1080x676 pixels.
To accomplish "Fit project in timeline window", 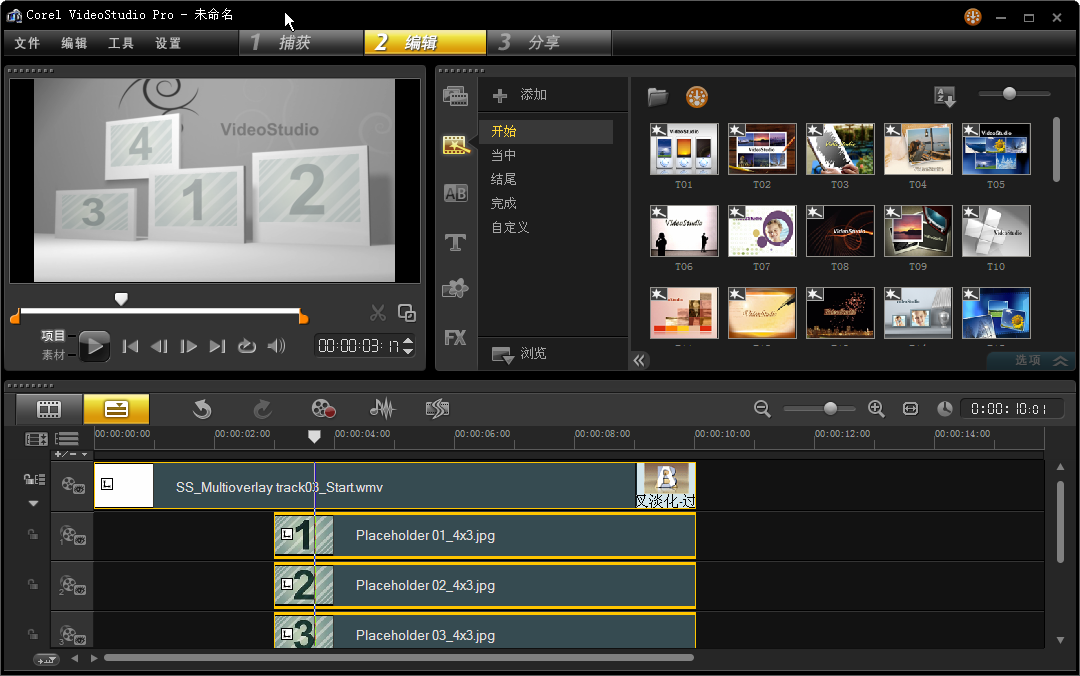I will point(911,409).
